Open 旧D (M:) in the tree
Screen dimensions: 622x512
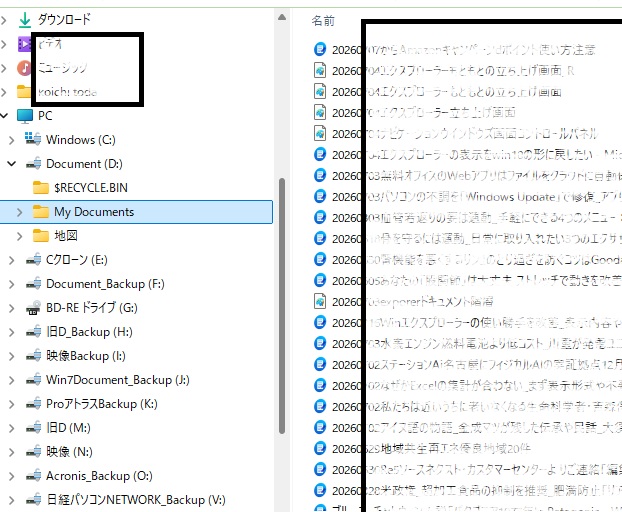(x=68, y=428)
